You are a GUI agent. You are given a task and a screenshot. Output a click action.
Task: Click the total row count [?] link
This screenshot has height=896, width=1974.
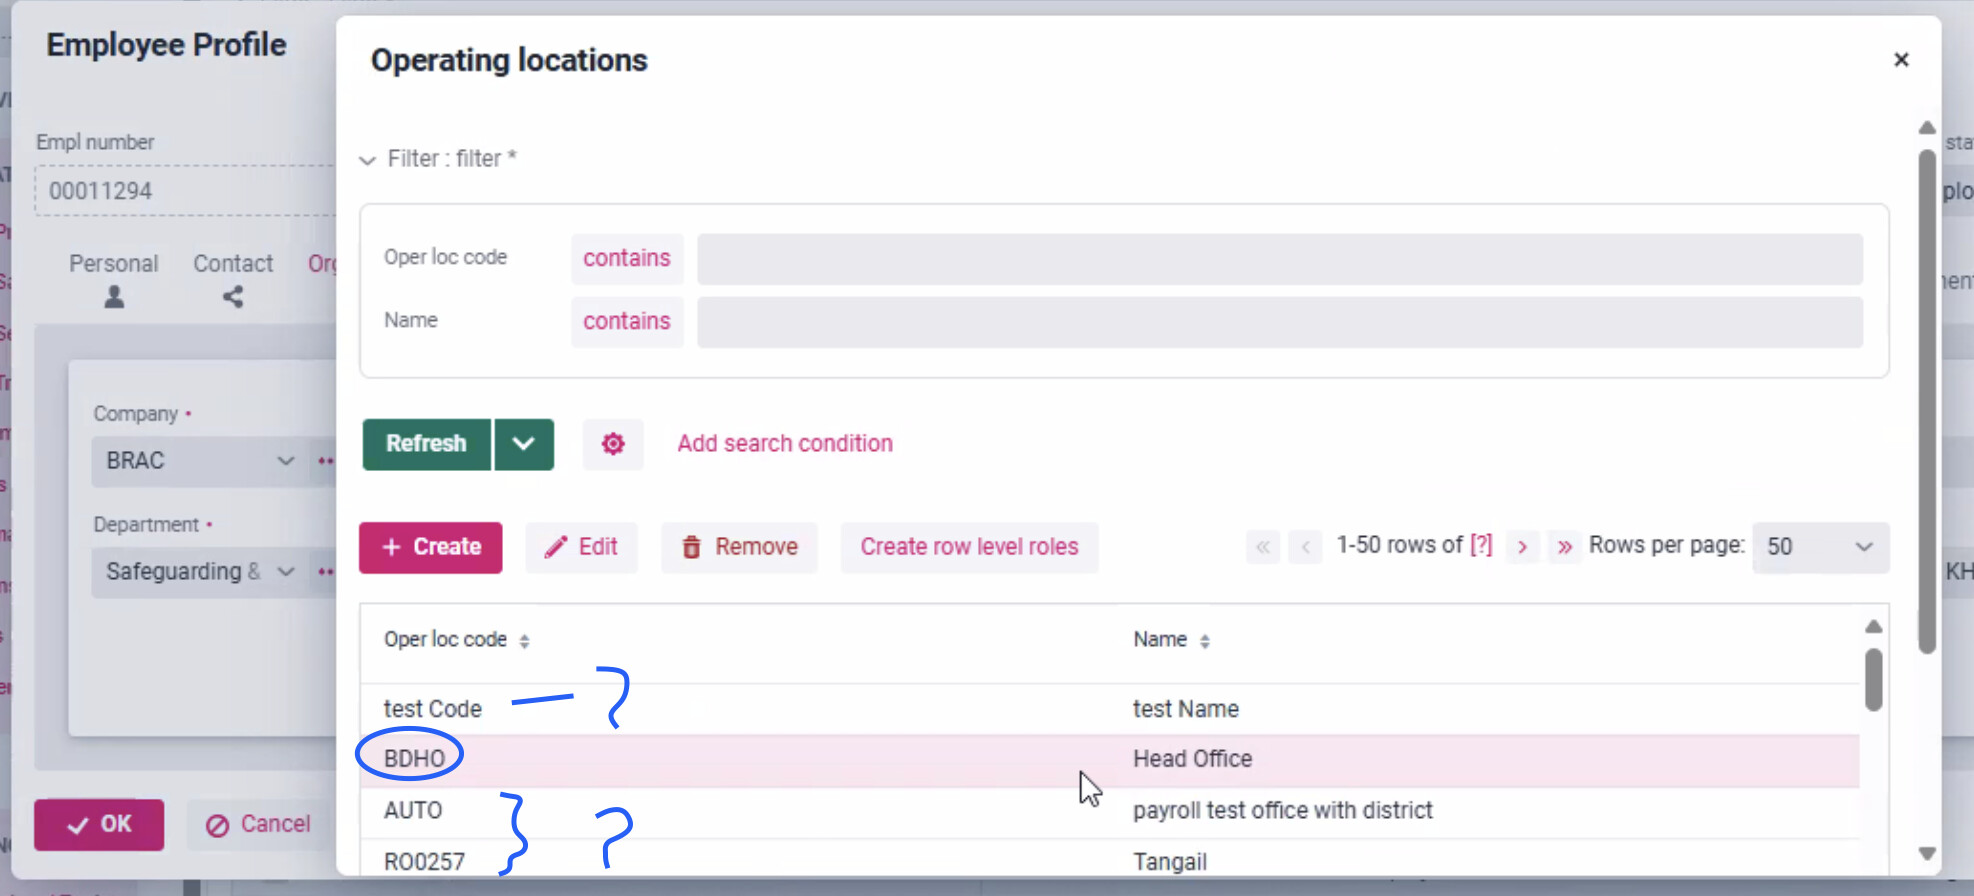1481,545
